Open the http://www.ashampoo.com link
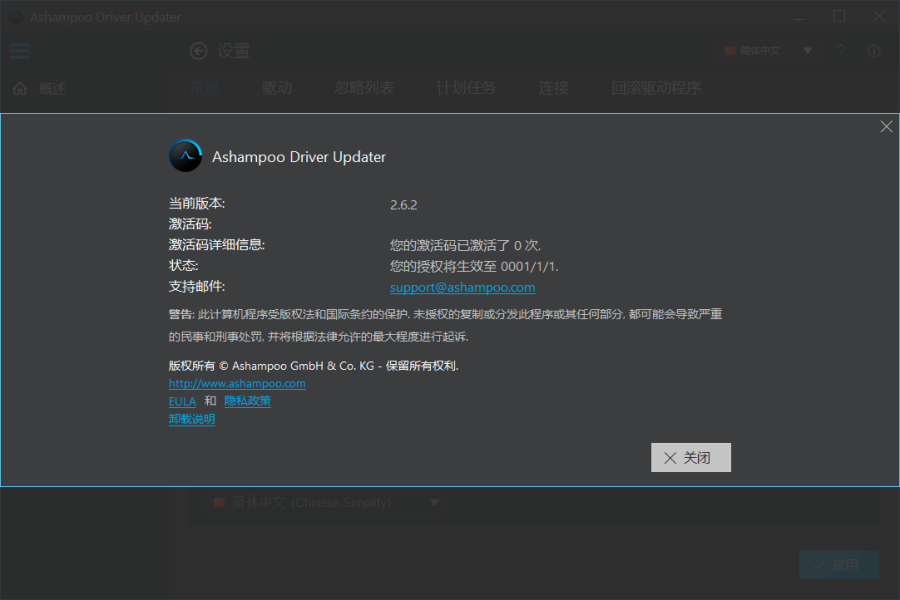 point(237,384)
